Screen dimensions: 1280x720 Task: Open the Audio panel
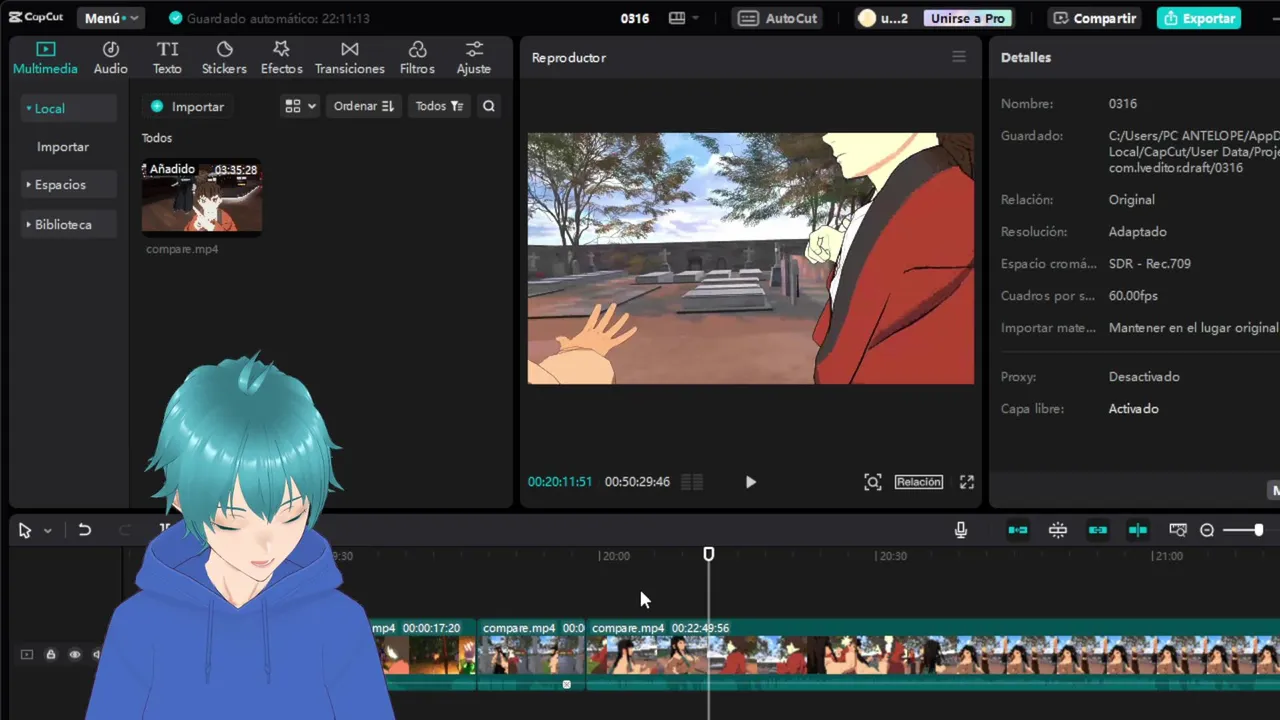point(110,58)
